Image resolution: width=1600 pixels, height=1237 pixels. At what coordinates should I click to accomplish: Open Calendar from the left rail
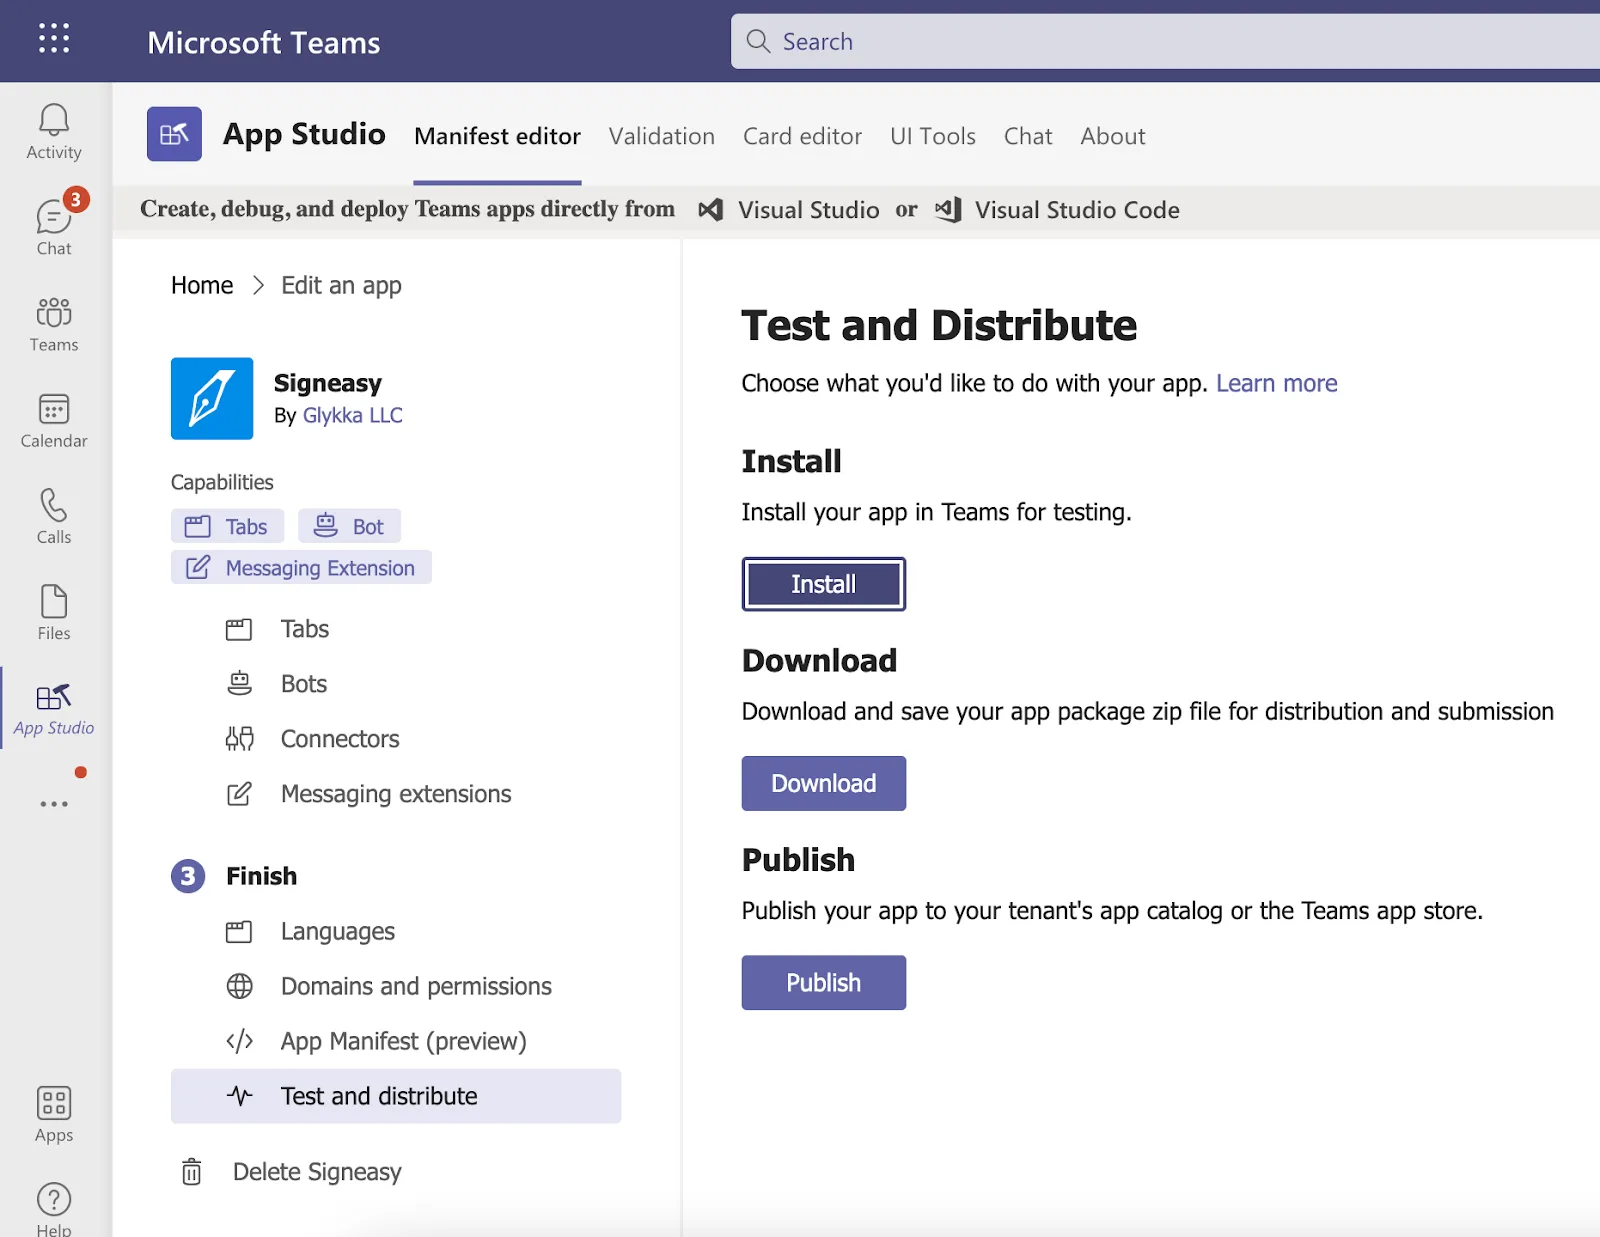[54, 420]
